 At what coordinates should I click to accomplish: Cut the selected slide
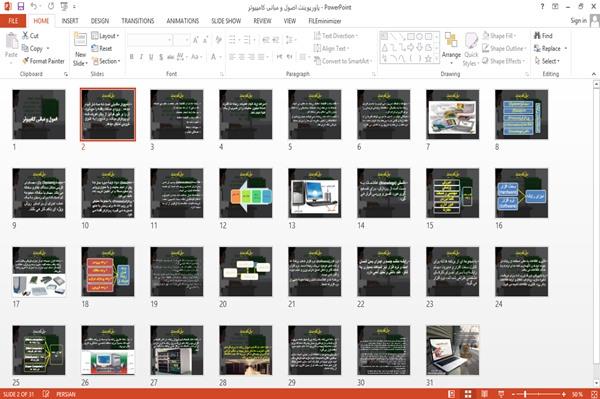(30, 36)
